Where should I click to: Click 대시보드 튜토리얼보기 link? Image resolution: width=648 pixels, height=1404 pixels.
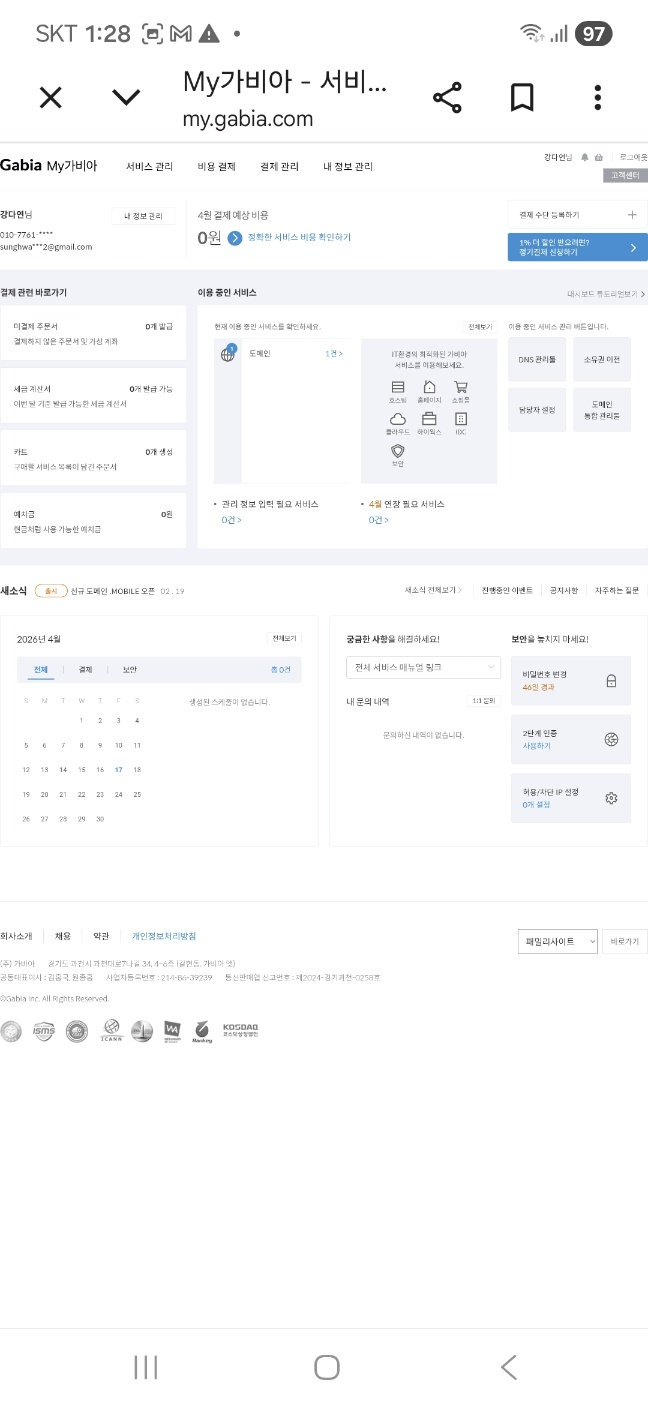(606, 294)
